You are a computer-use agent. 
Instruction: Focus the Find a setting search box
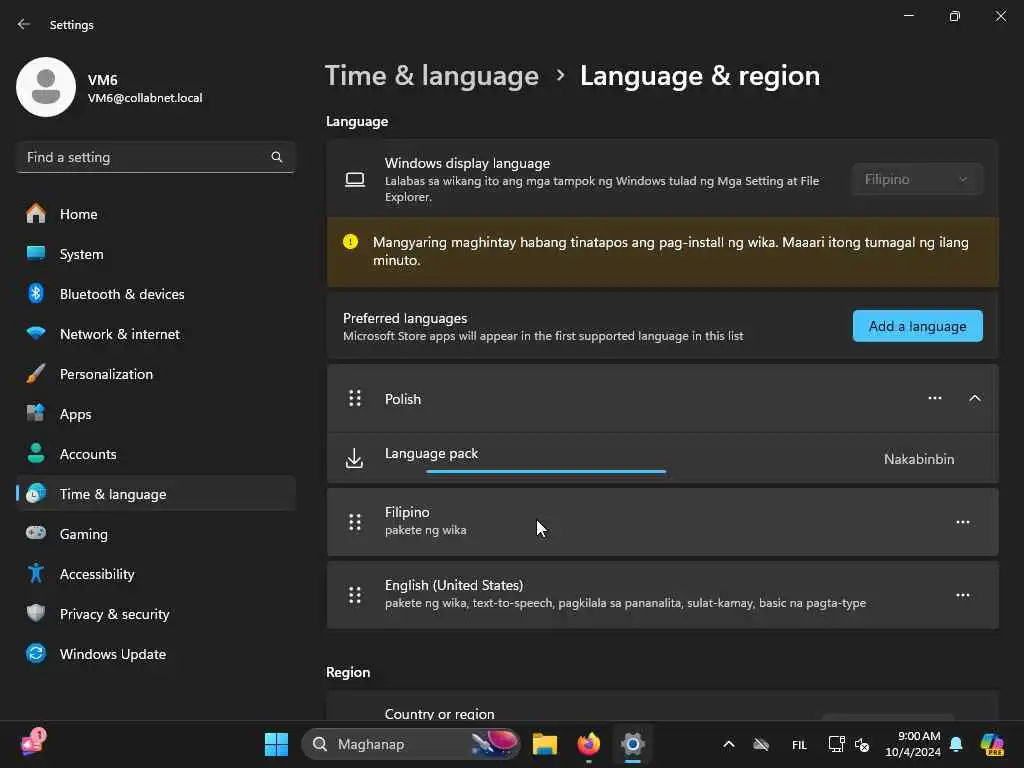(155, 157)
